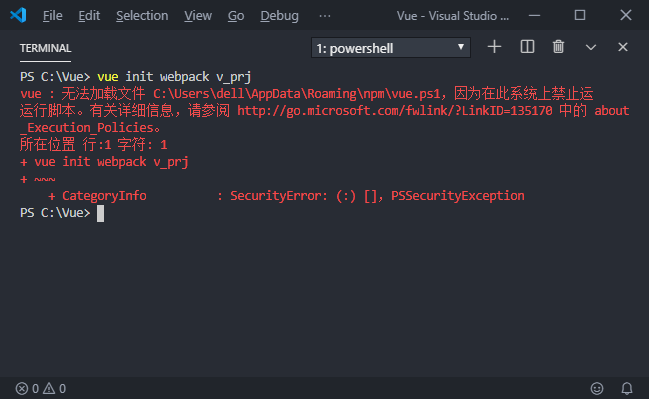Click the PSSecurityException text
649x399 pixels.
click(x=457, y=195)
